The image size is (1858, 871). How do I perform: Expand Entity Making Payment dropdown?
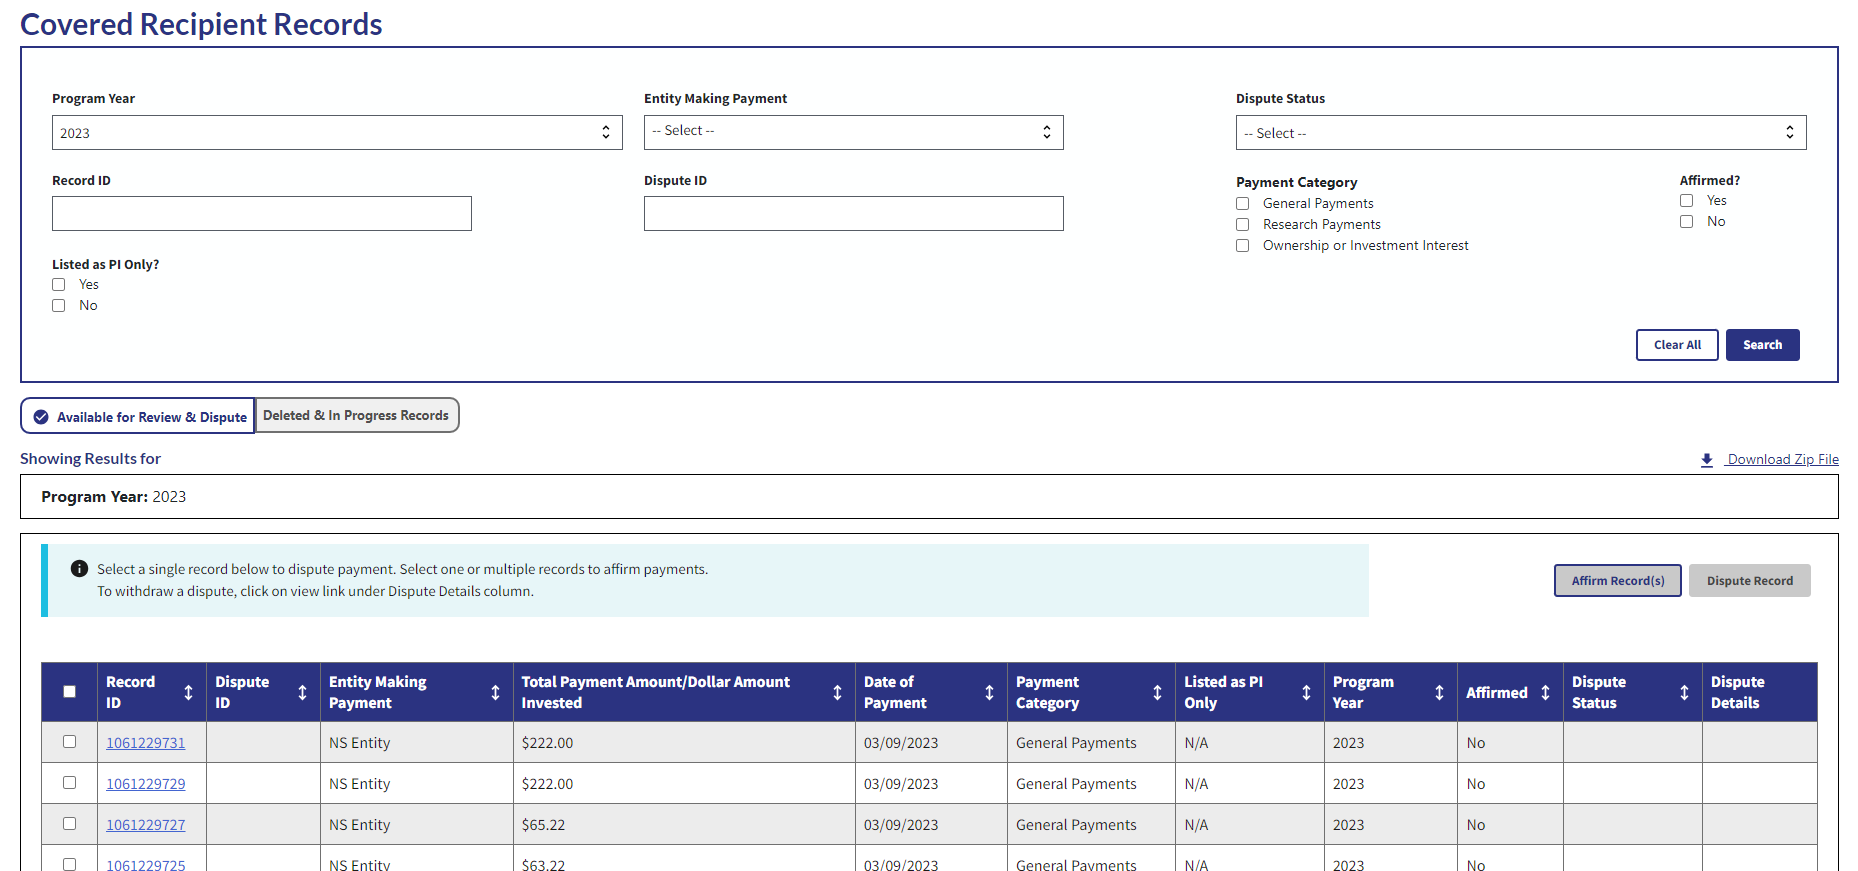(x=853, y=132)
